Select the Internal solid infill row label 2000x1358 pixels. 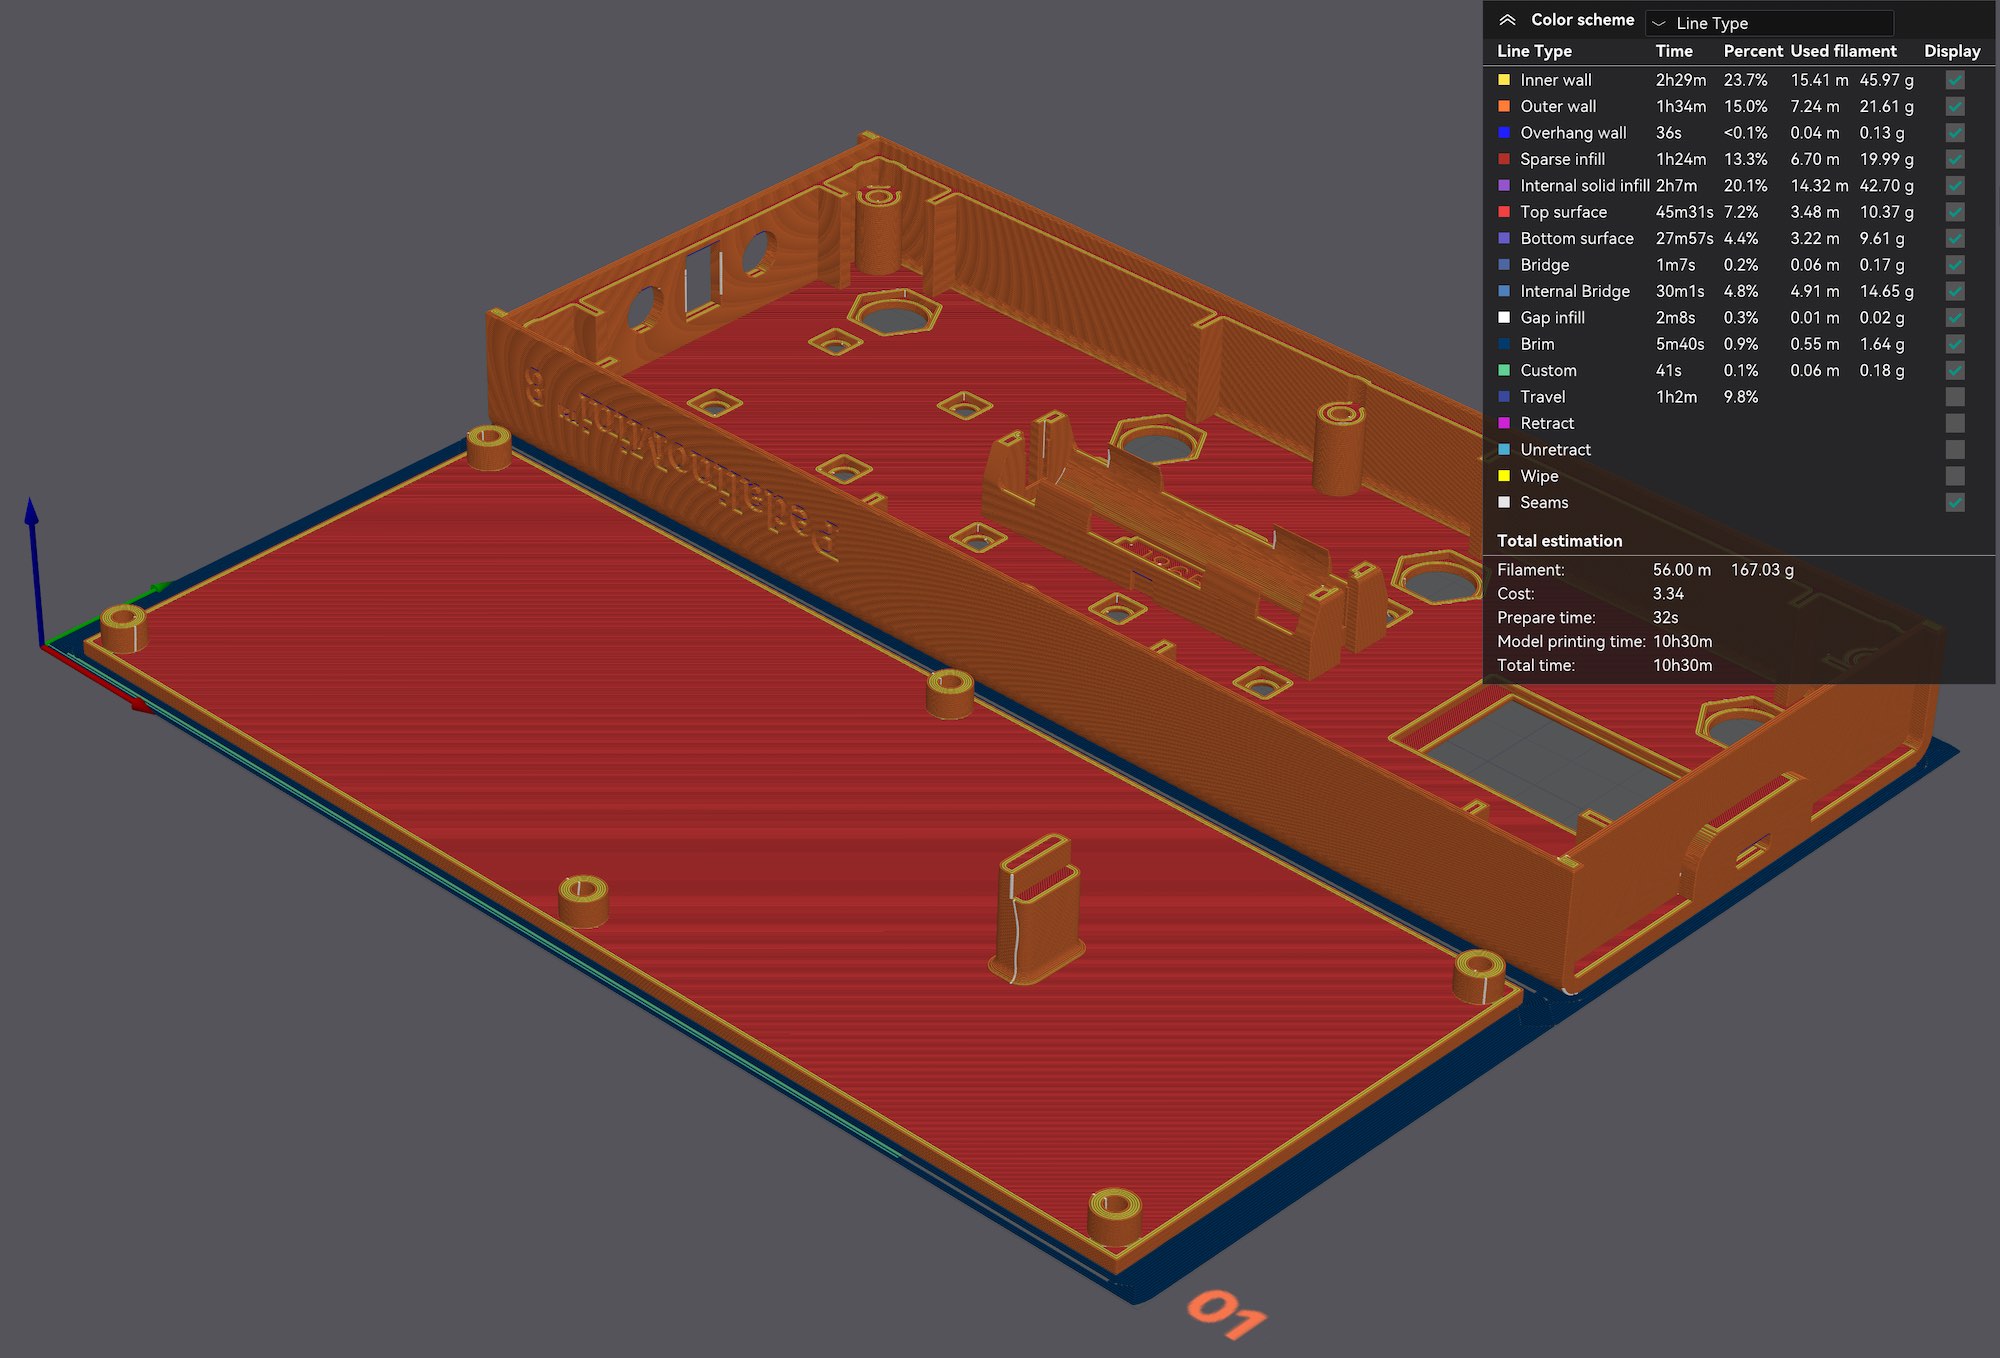tap(1584, 186)
